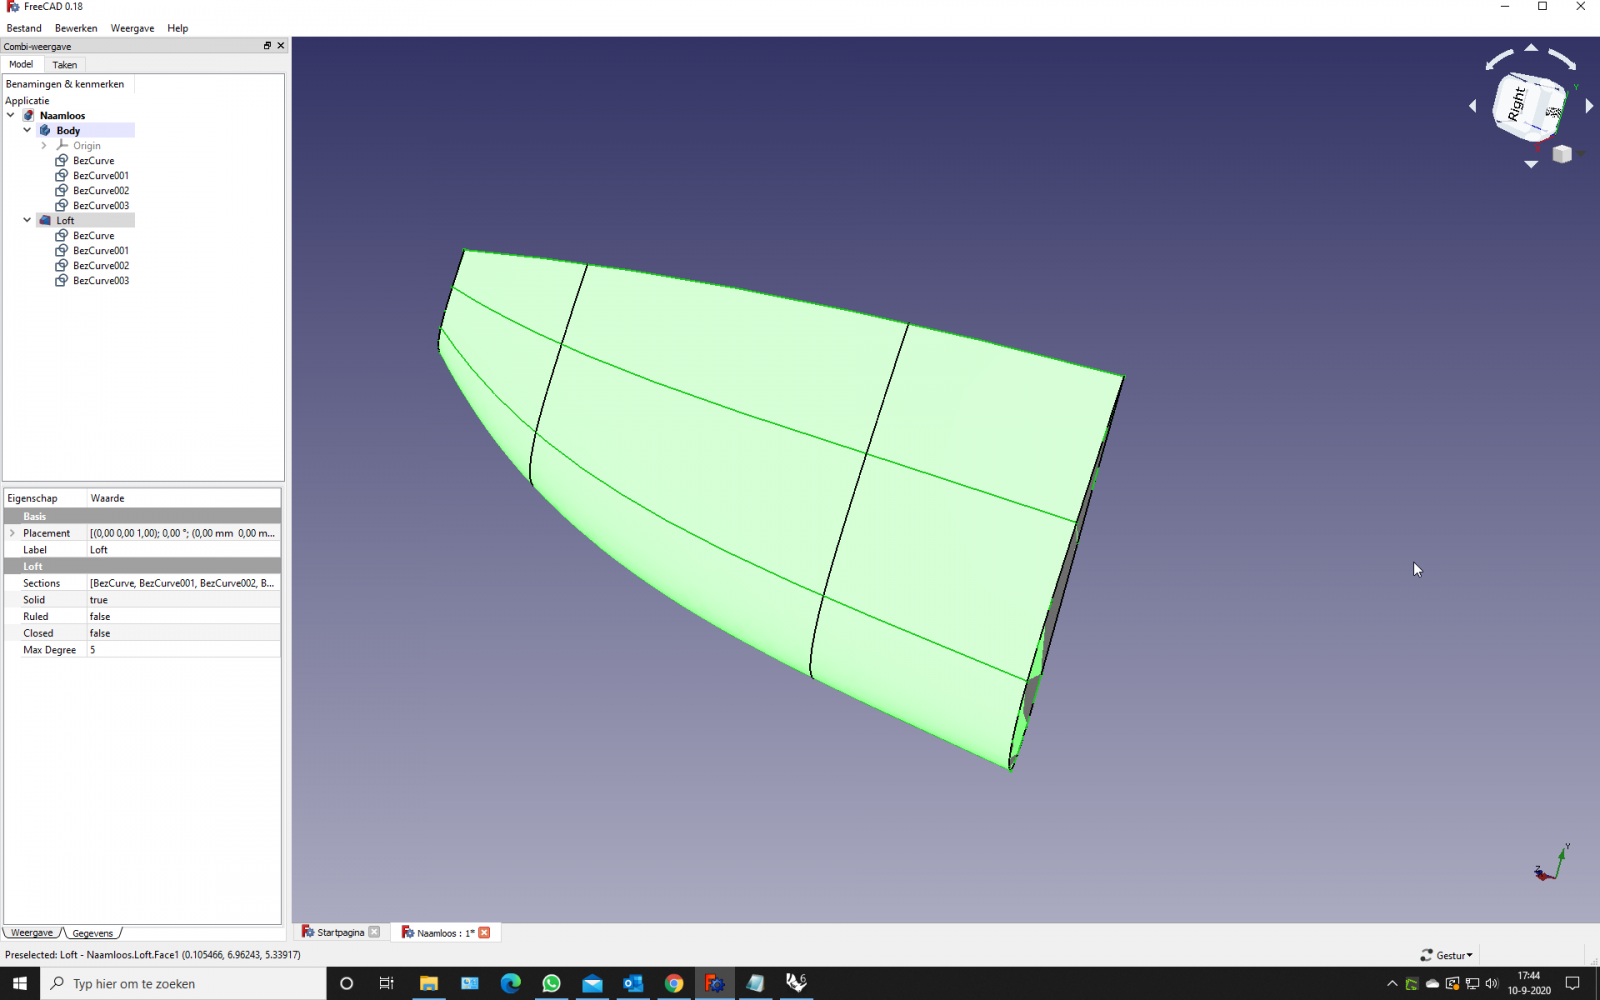Screen dimensions: 1600x1000
Task: Open the Bewerken menu
Action: (76, 28)
